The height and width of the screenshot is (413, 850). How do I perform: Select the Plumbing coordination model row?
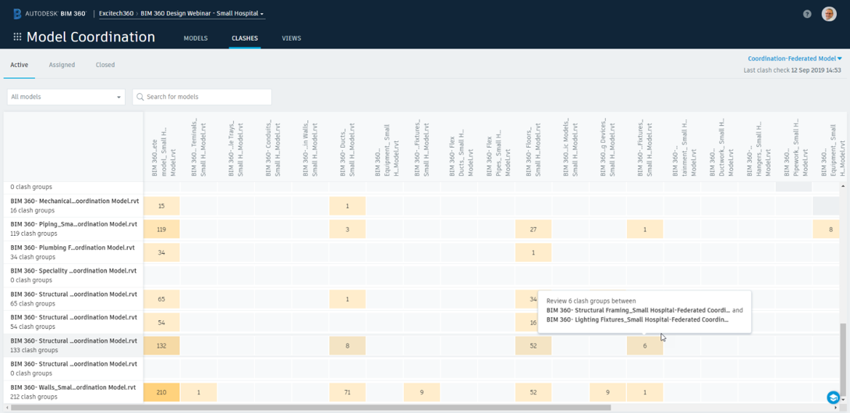point(74,252)
